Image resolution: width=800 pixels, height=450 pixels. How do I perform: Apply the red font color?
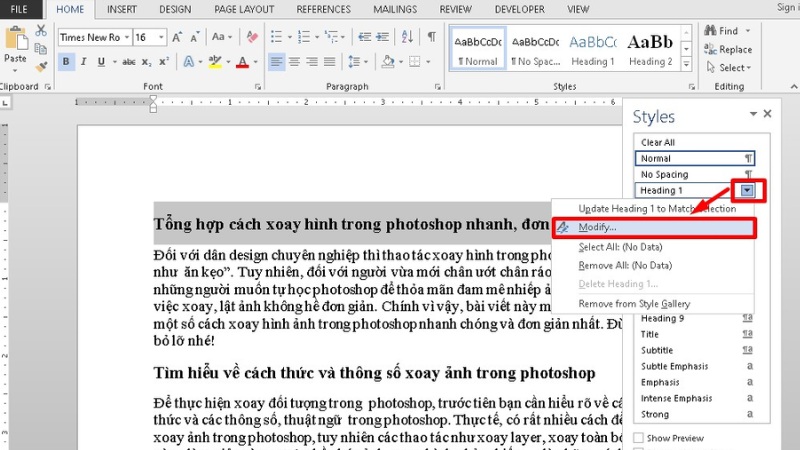tap(243, 62)
